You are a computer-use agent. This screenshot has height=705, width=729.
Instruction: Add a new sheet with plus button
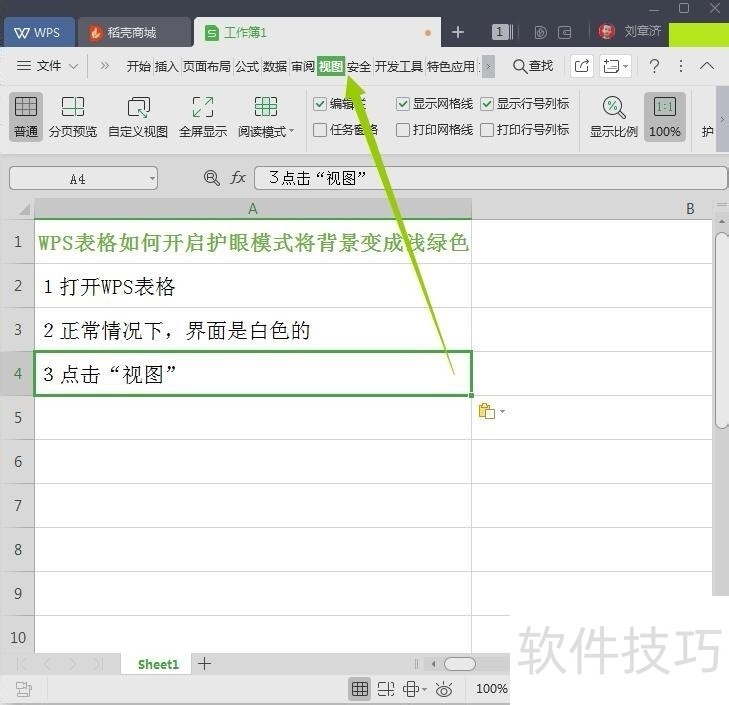(x=204, y=664)
